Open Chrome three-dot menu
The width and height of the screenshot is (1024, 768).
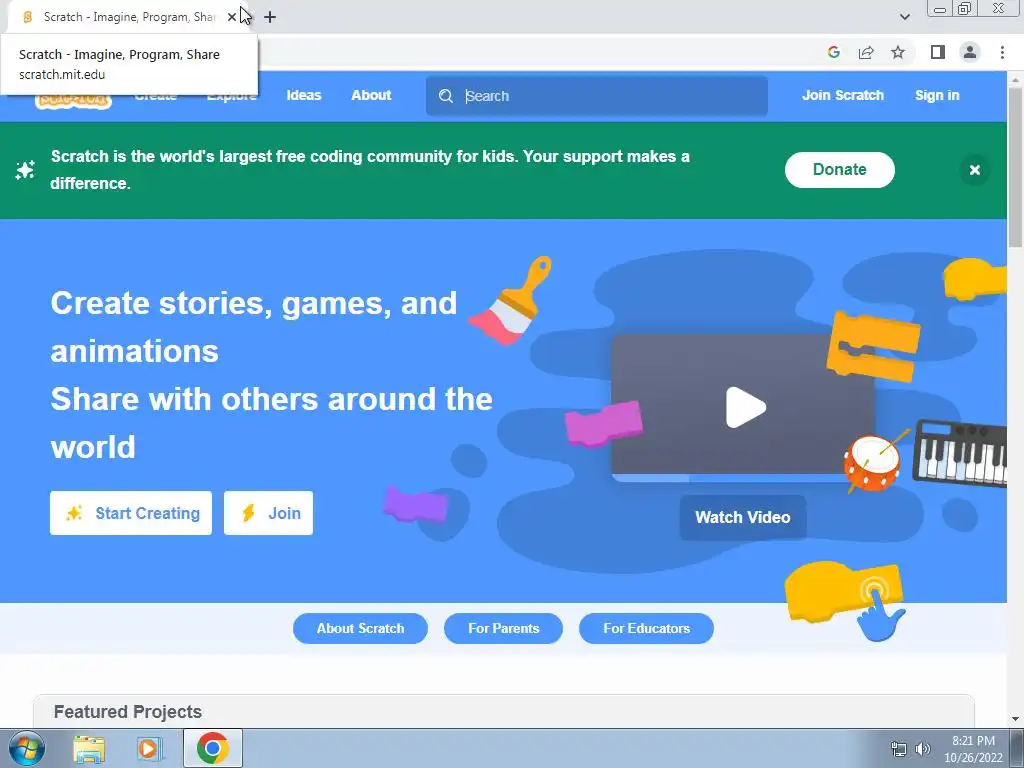(1002, 52)
